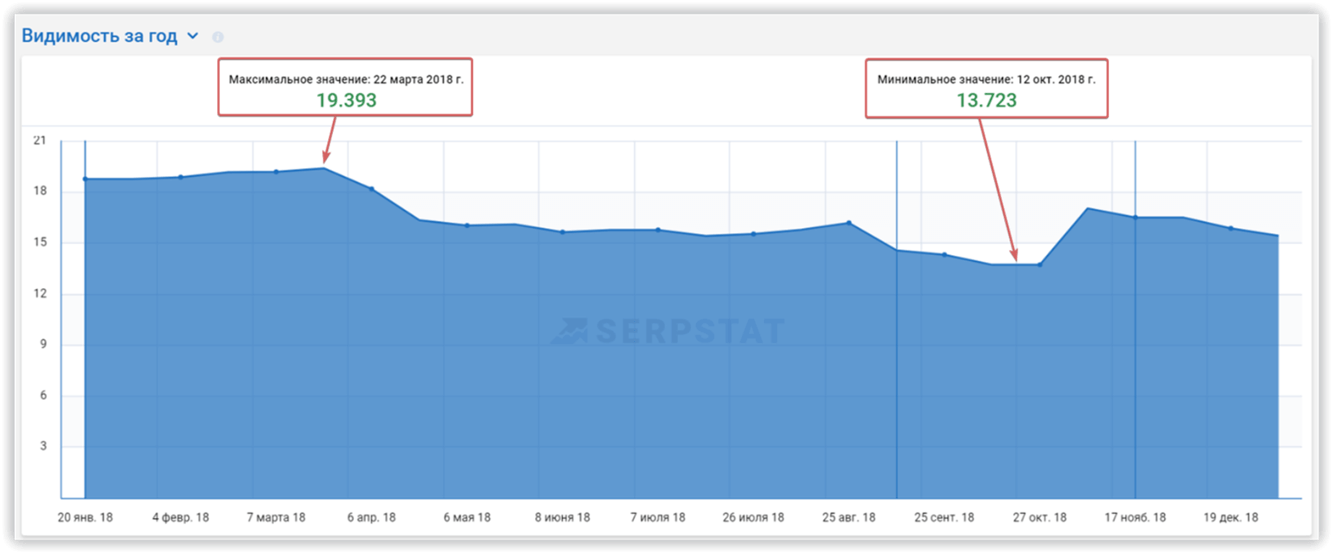The width and height of the screenshot is (1333, 554).
Task: Click the x-axis label 20 янв. 18
Action: pos(85,518)
